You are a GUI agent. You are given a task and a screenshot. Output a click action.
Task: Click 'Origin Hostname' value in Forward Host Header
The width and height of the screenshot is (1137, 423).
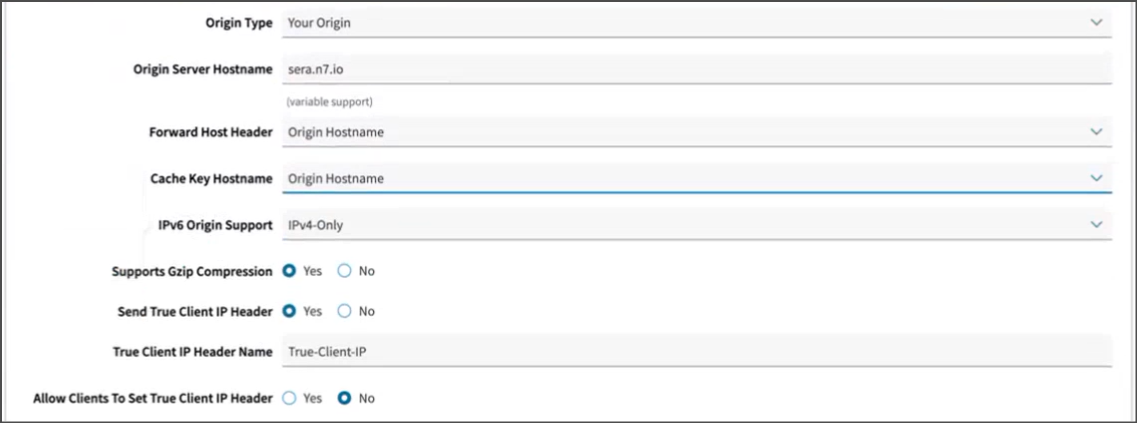point(335,132)
